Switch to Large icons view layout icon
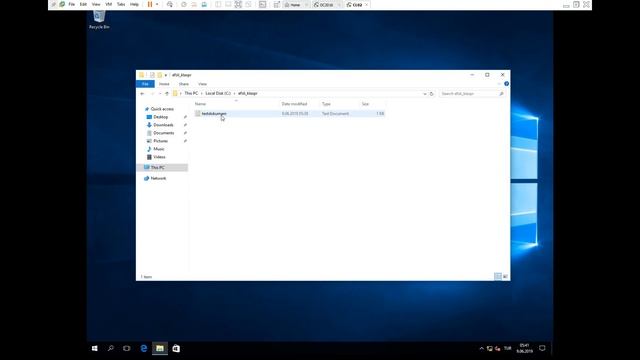 505,276
